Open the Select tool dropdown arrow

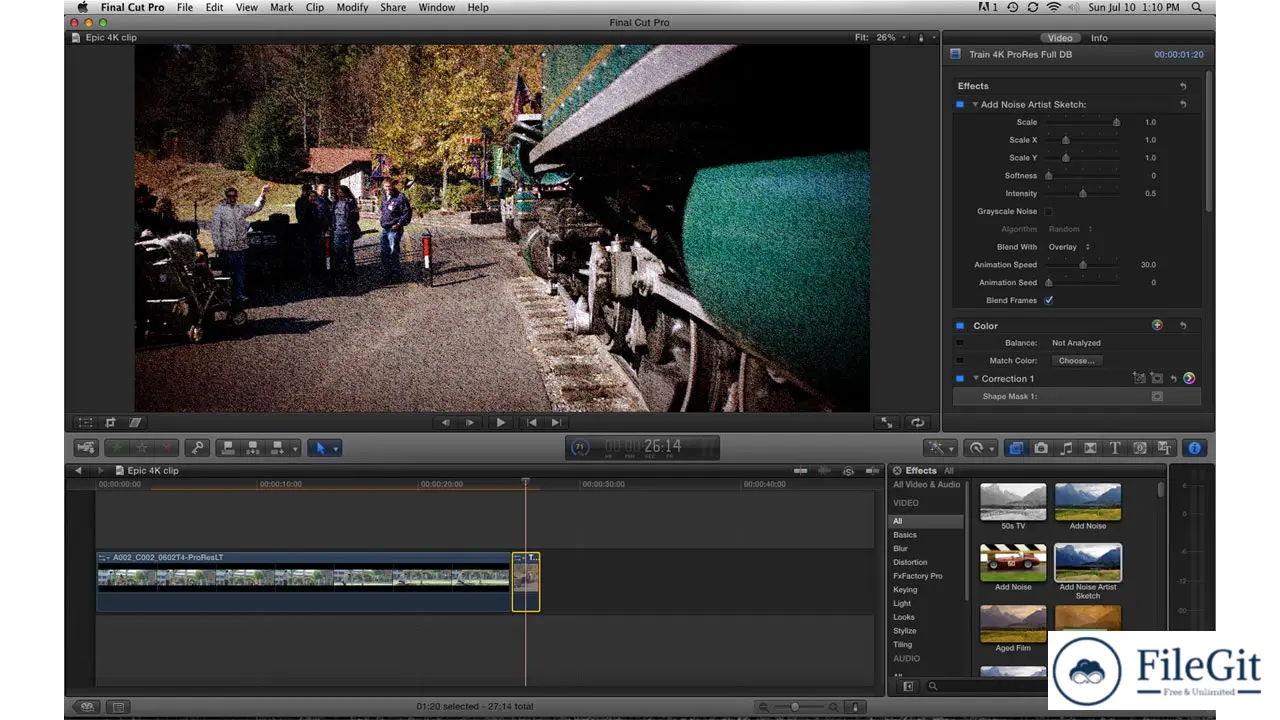[335, 448]
